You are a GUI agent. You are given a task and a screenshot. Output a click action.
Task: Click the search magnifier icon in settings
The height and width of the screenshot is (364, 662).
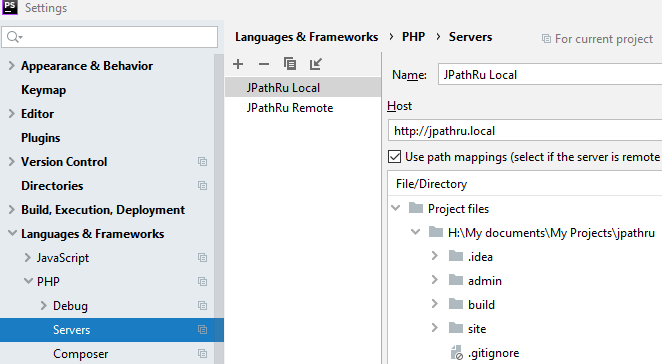click(14, 37)
